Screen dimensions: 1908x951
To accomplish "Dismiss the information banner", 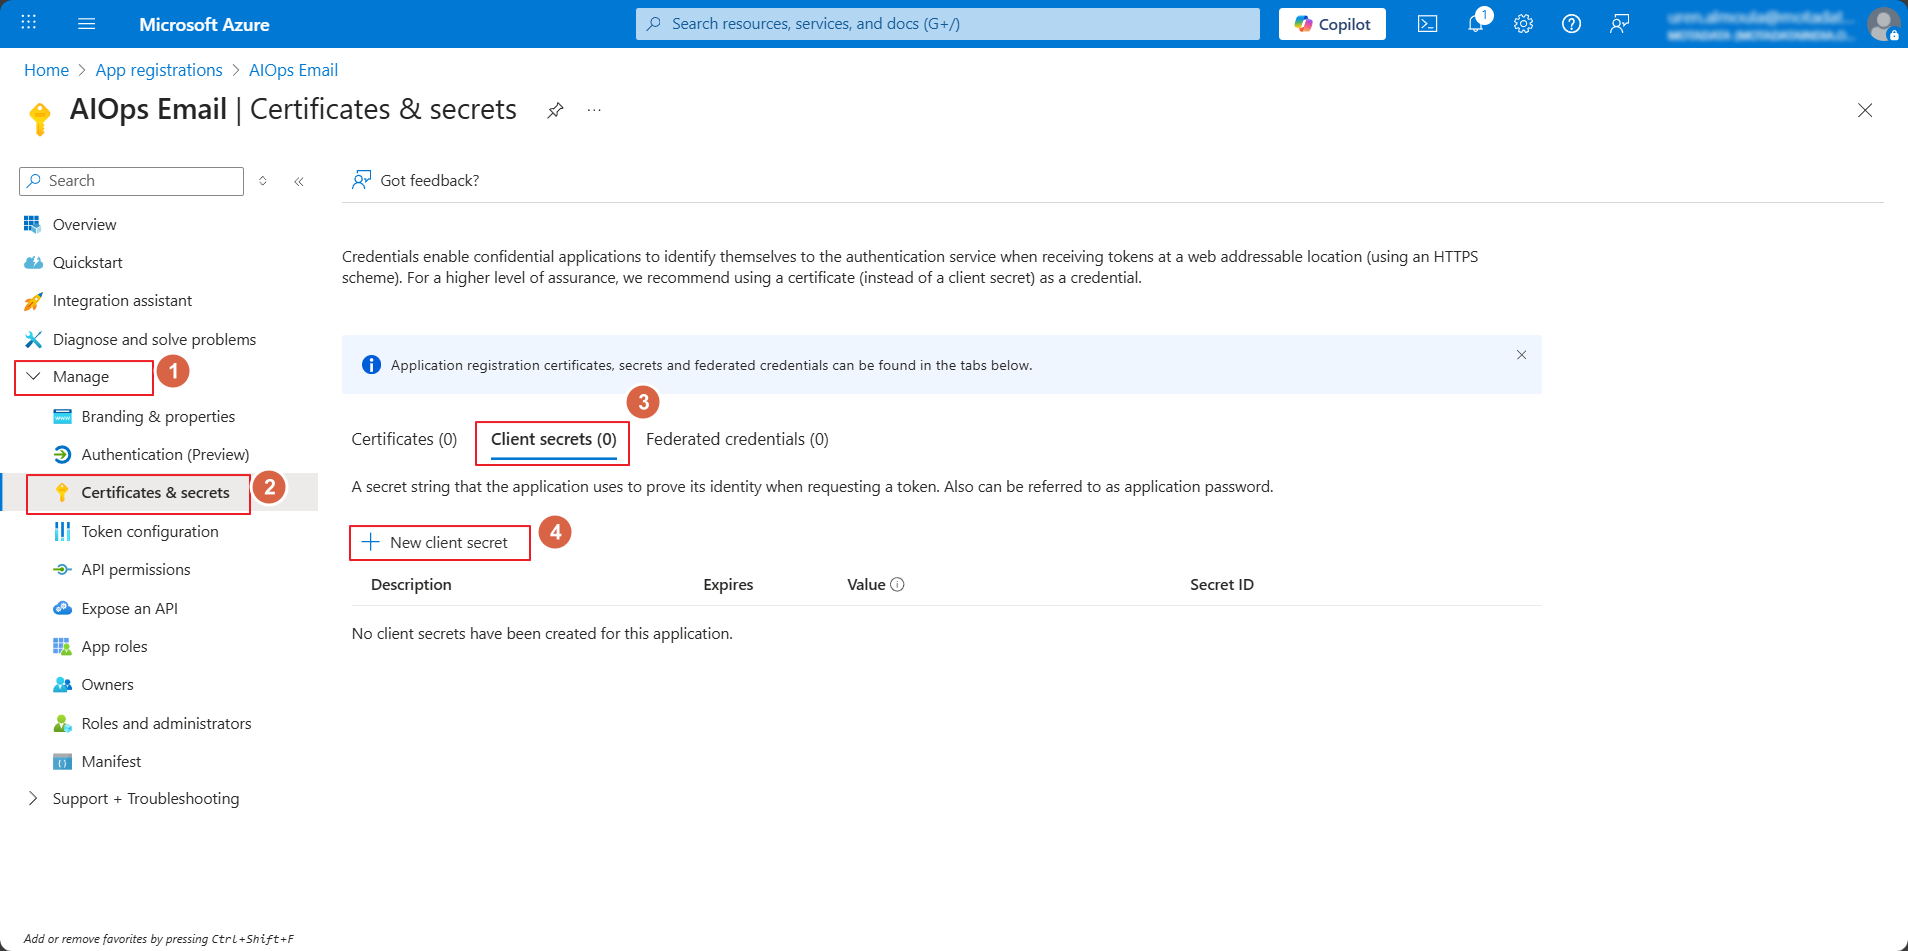I will click(1521, 355).
